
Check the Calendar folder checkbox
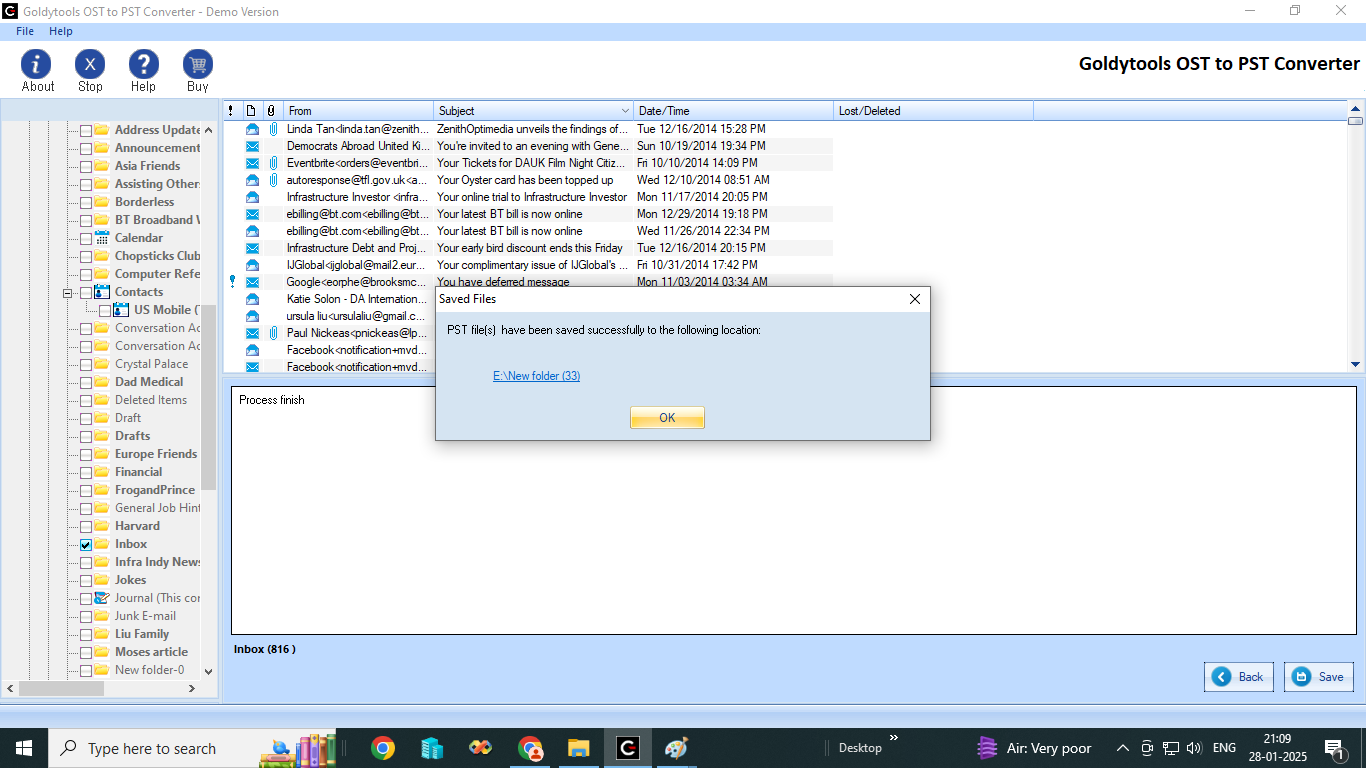pyautogui.click(x=86, y=239)
